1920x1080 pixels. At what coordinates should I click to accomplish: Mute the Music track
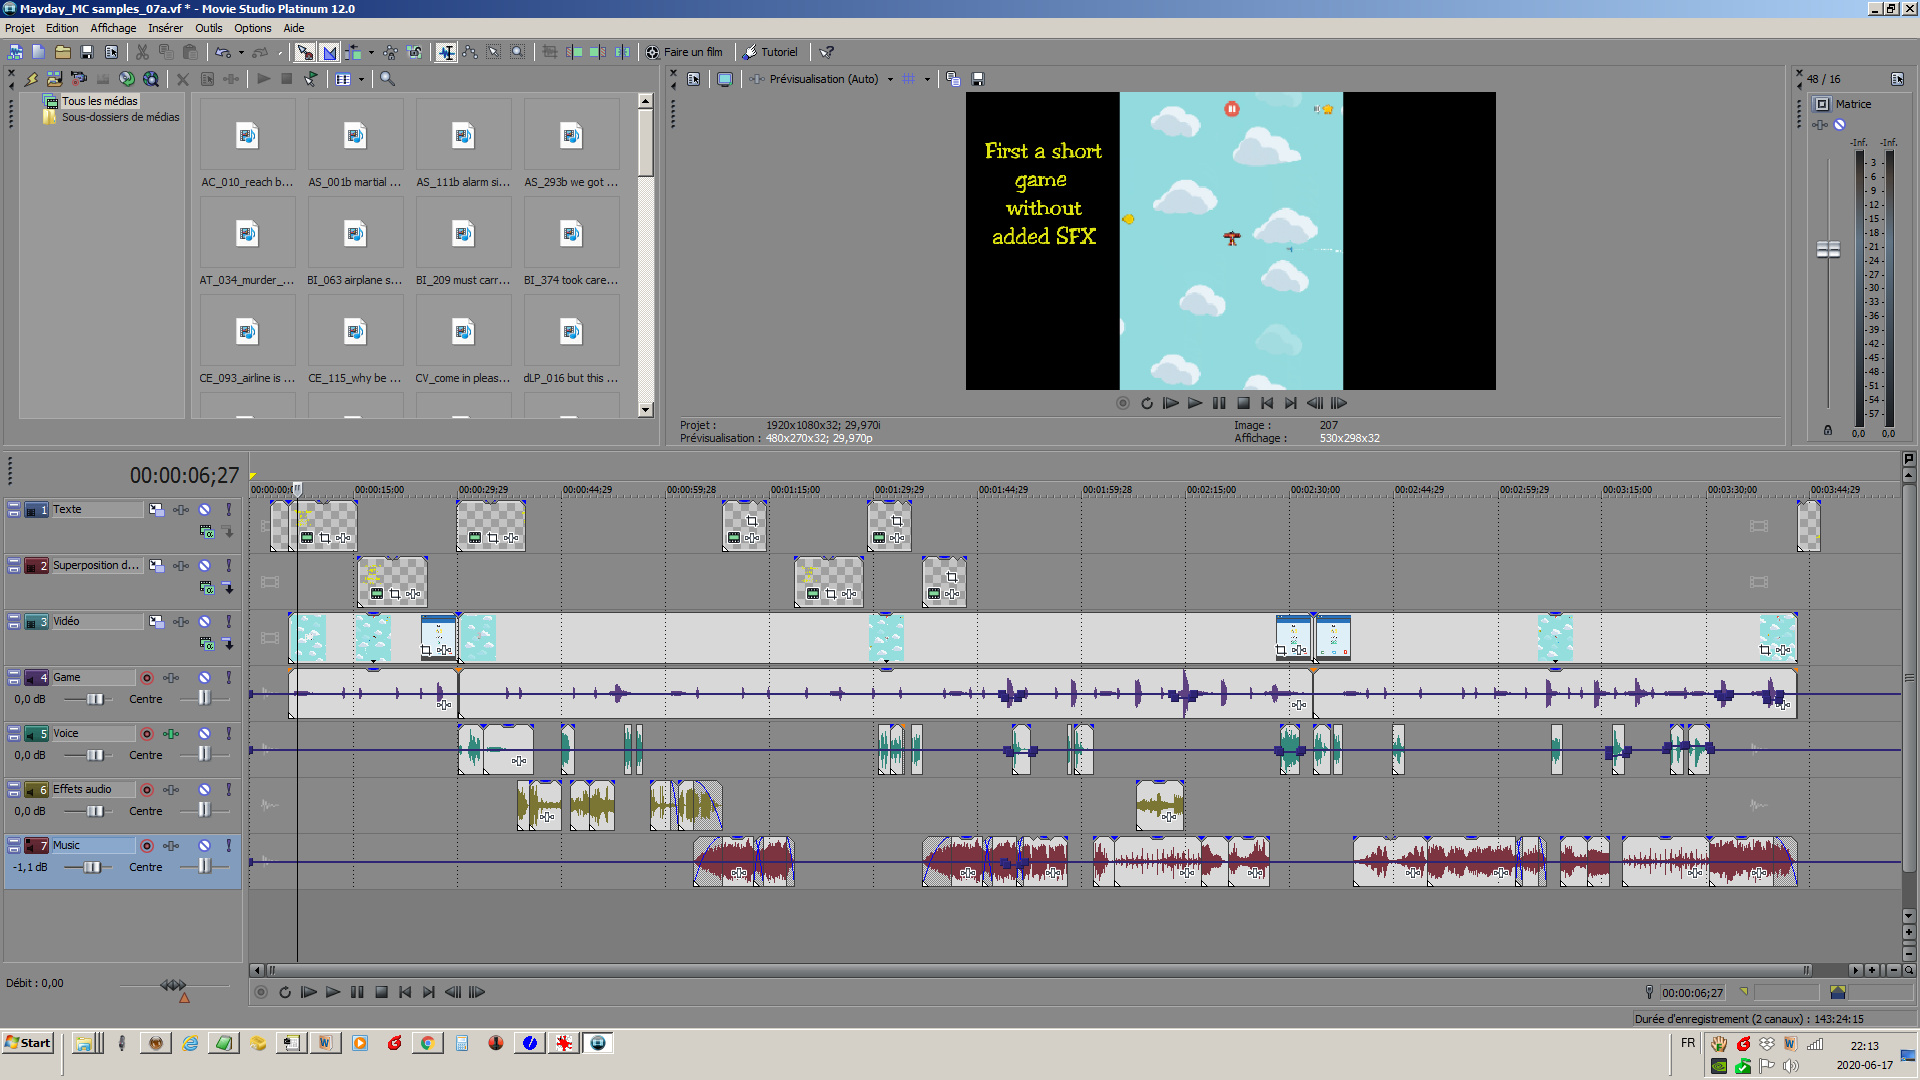205,846
